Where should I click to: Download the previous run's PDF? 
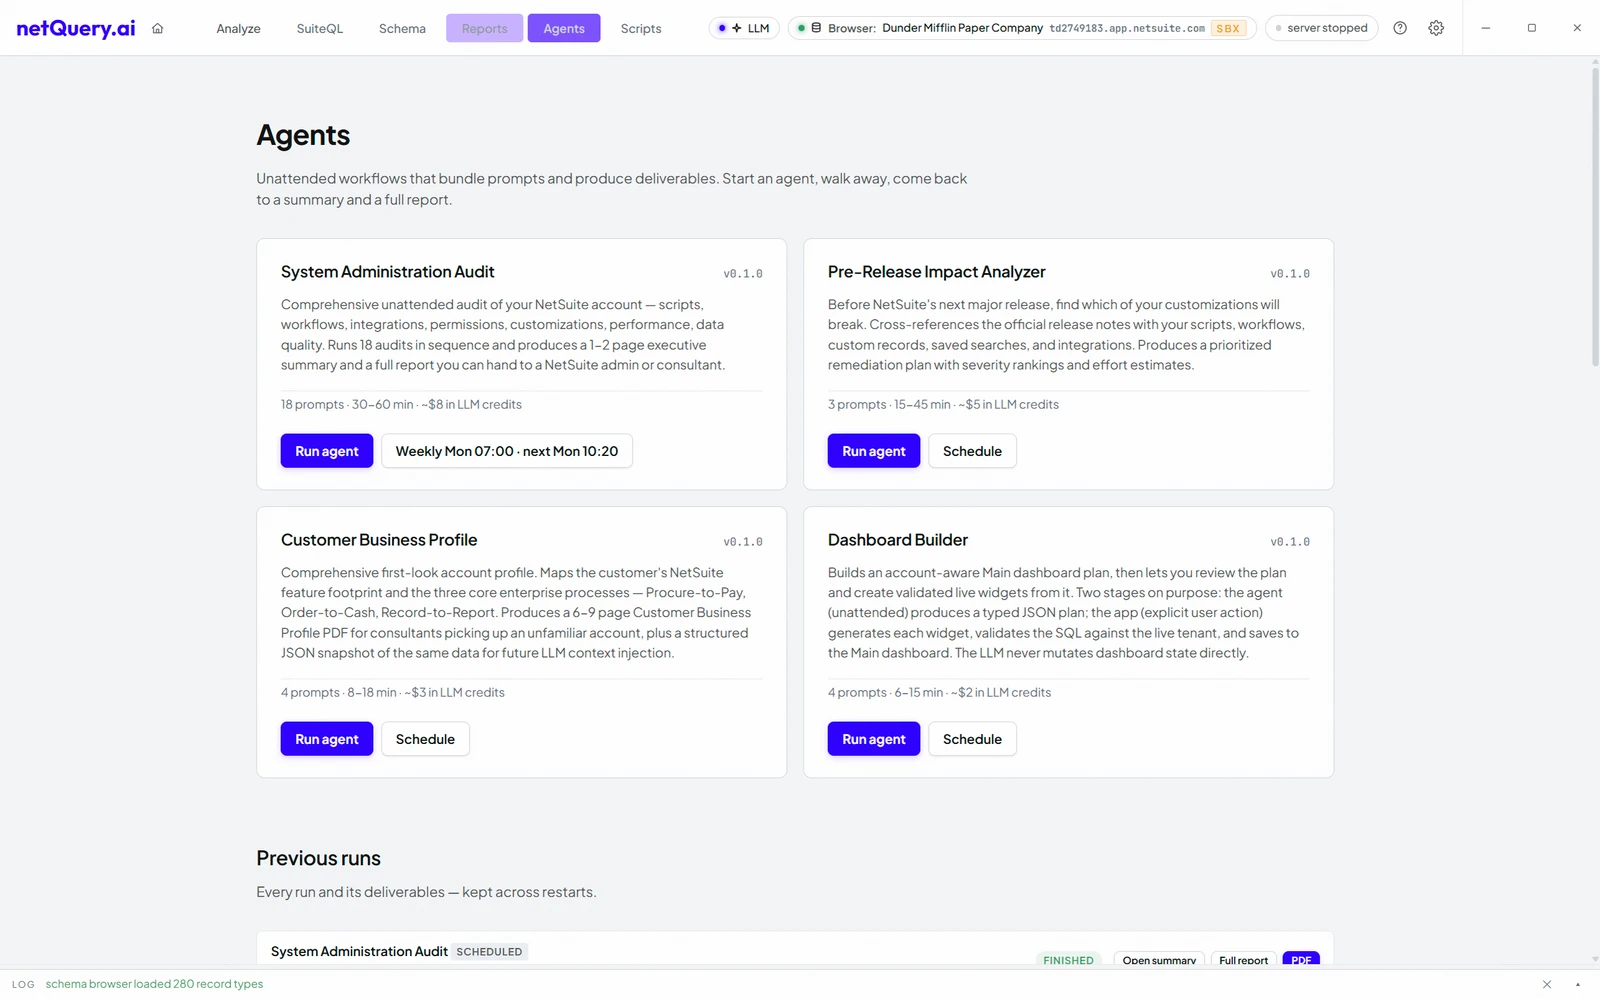tap(1301, 959)
